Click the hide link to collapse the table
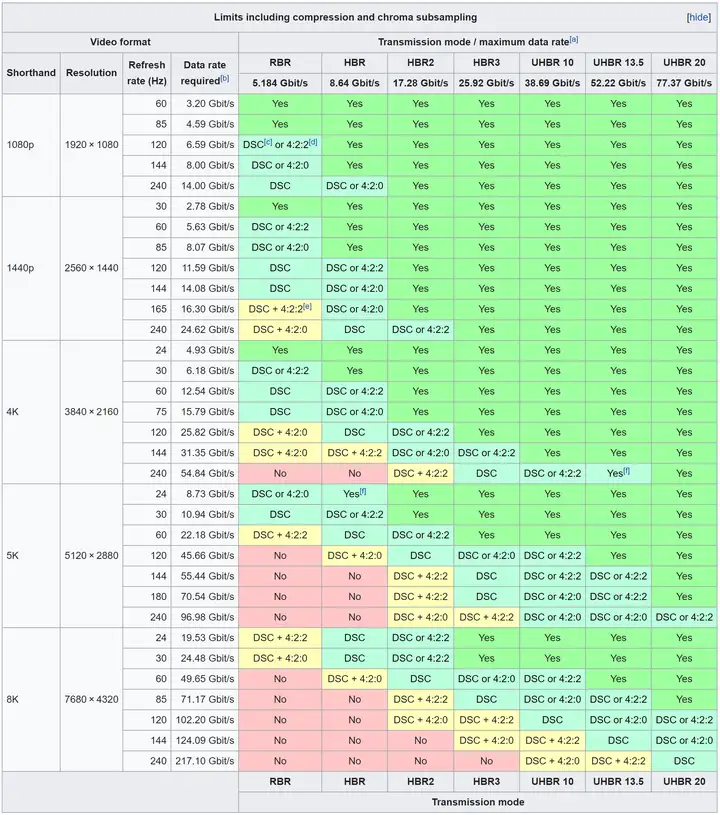 point(698,17)
